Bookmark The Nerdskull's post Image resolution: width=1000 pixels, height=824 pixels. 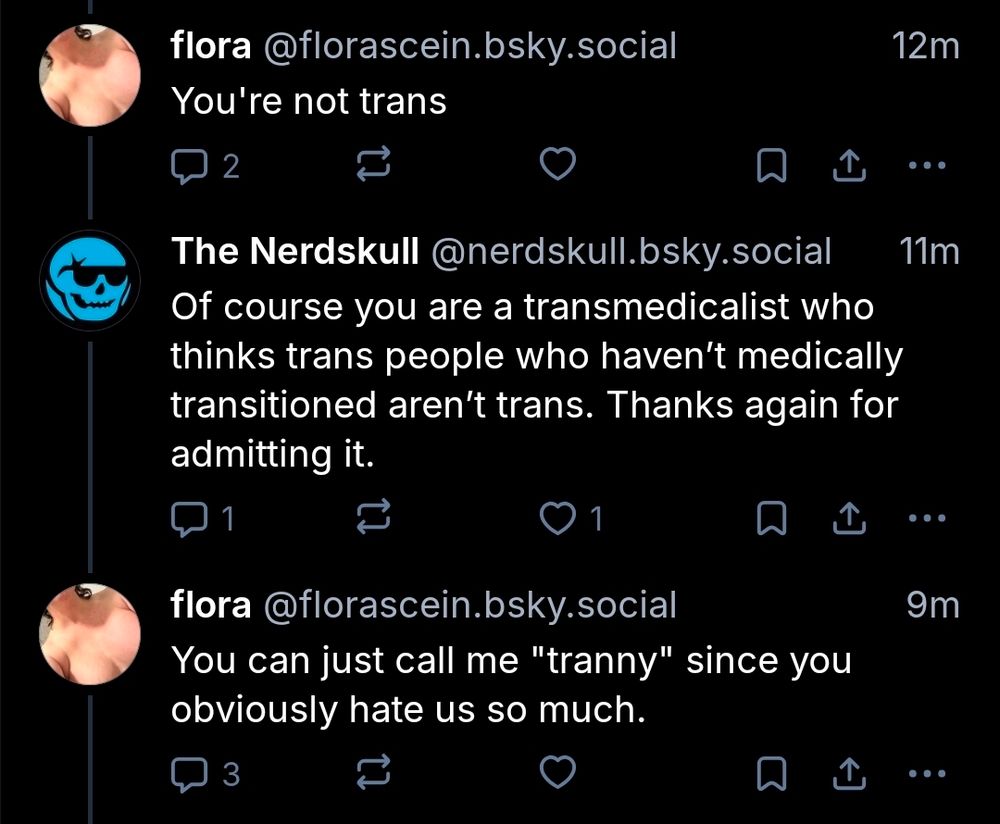(770, 518)
